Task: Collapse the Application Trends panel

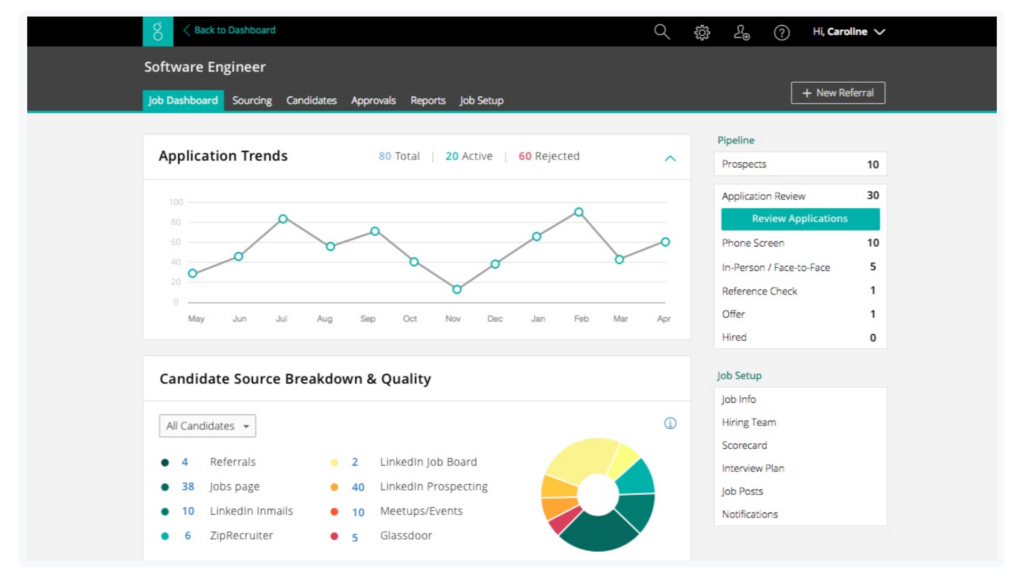Action: pos(670,158)
